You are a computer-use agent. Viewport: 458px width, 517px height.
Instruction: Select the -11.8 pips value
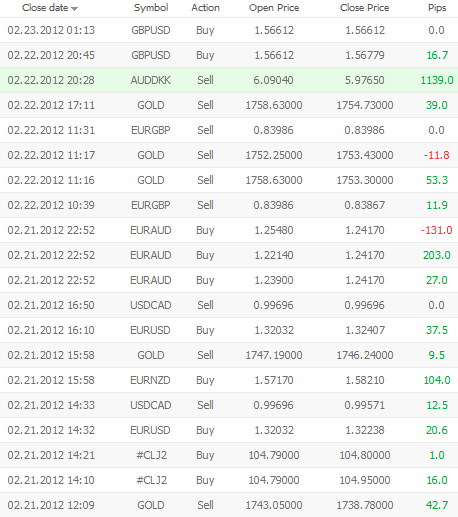point(437,155)
